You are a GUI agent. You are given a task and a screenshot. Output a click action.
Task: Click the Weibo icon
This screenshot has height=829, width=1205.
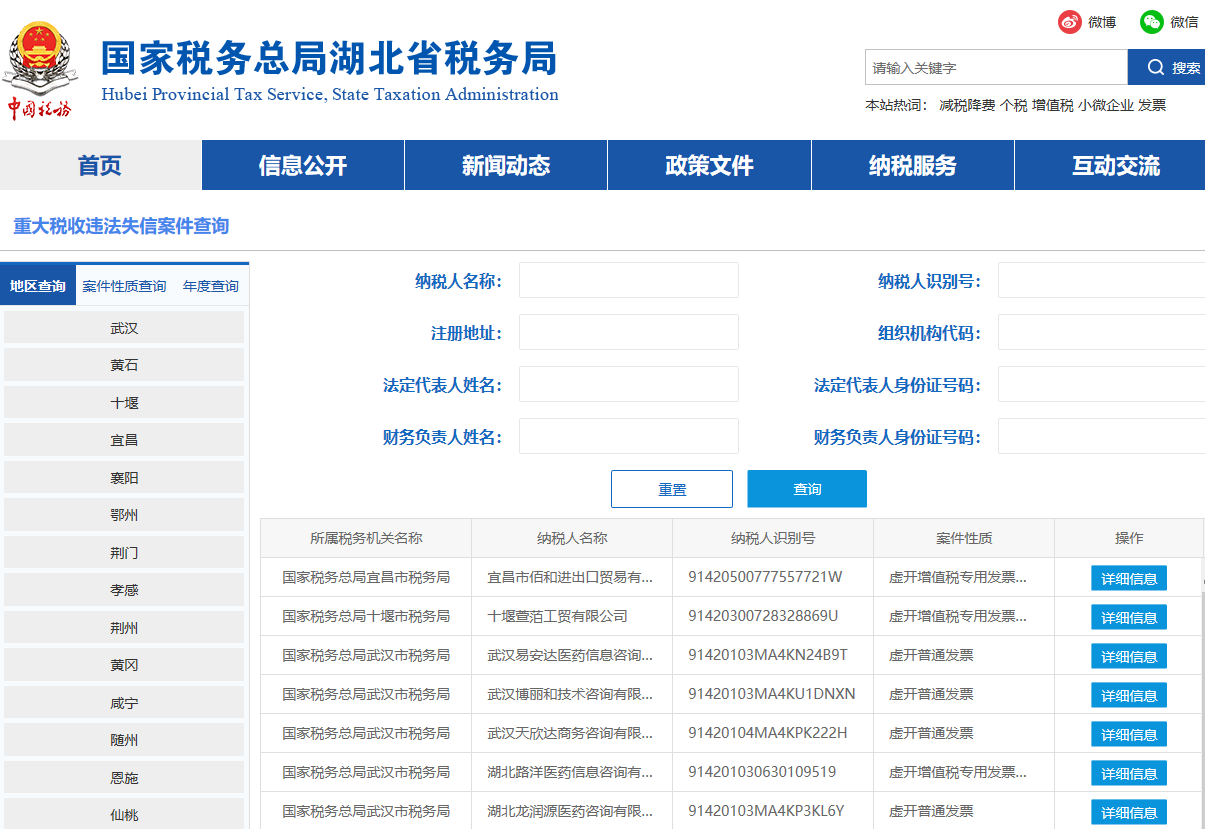pos(1070,22)
